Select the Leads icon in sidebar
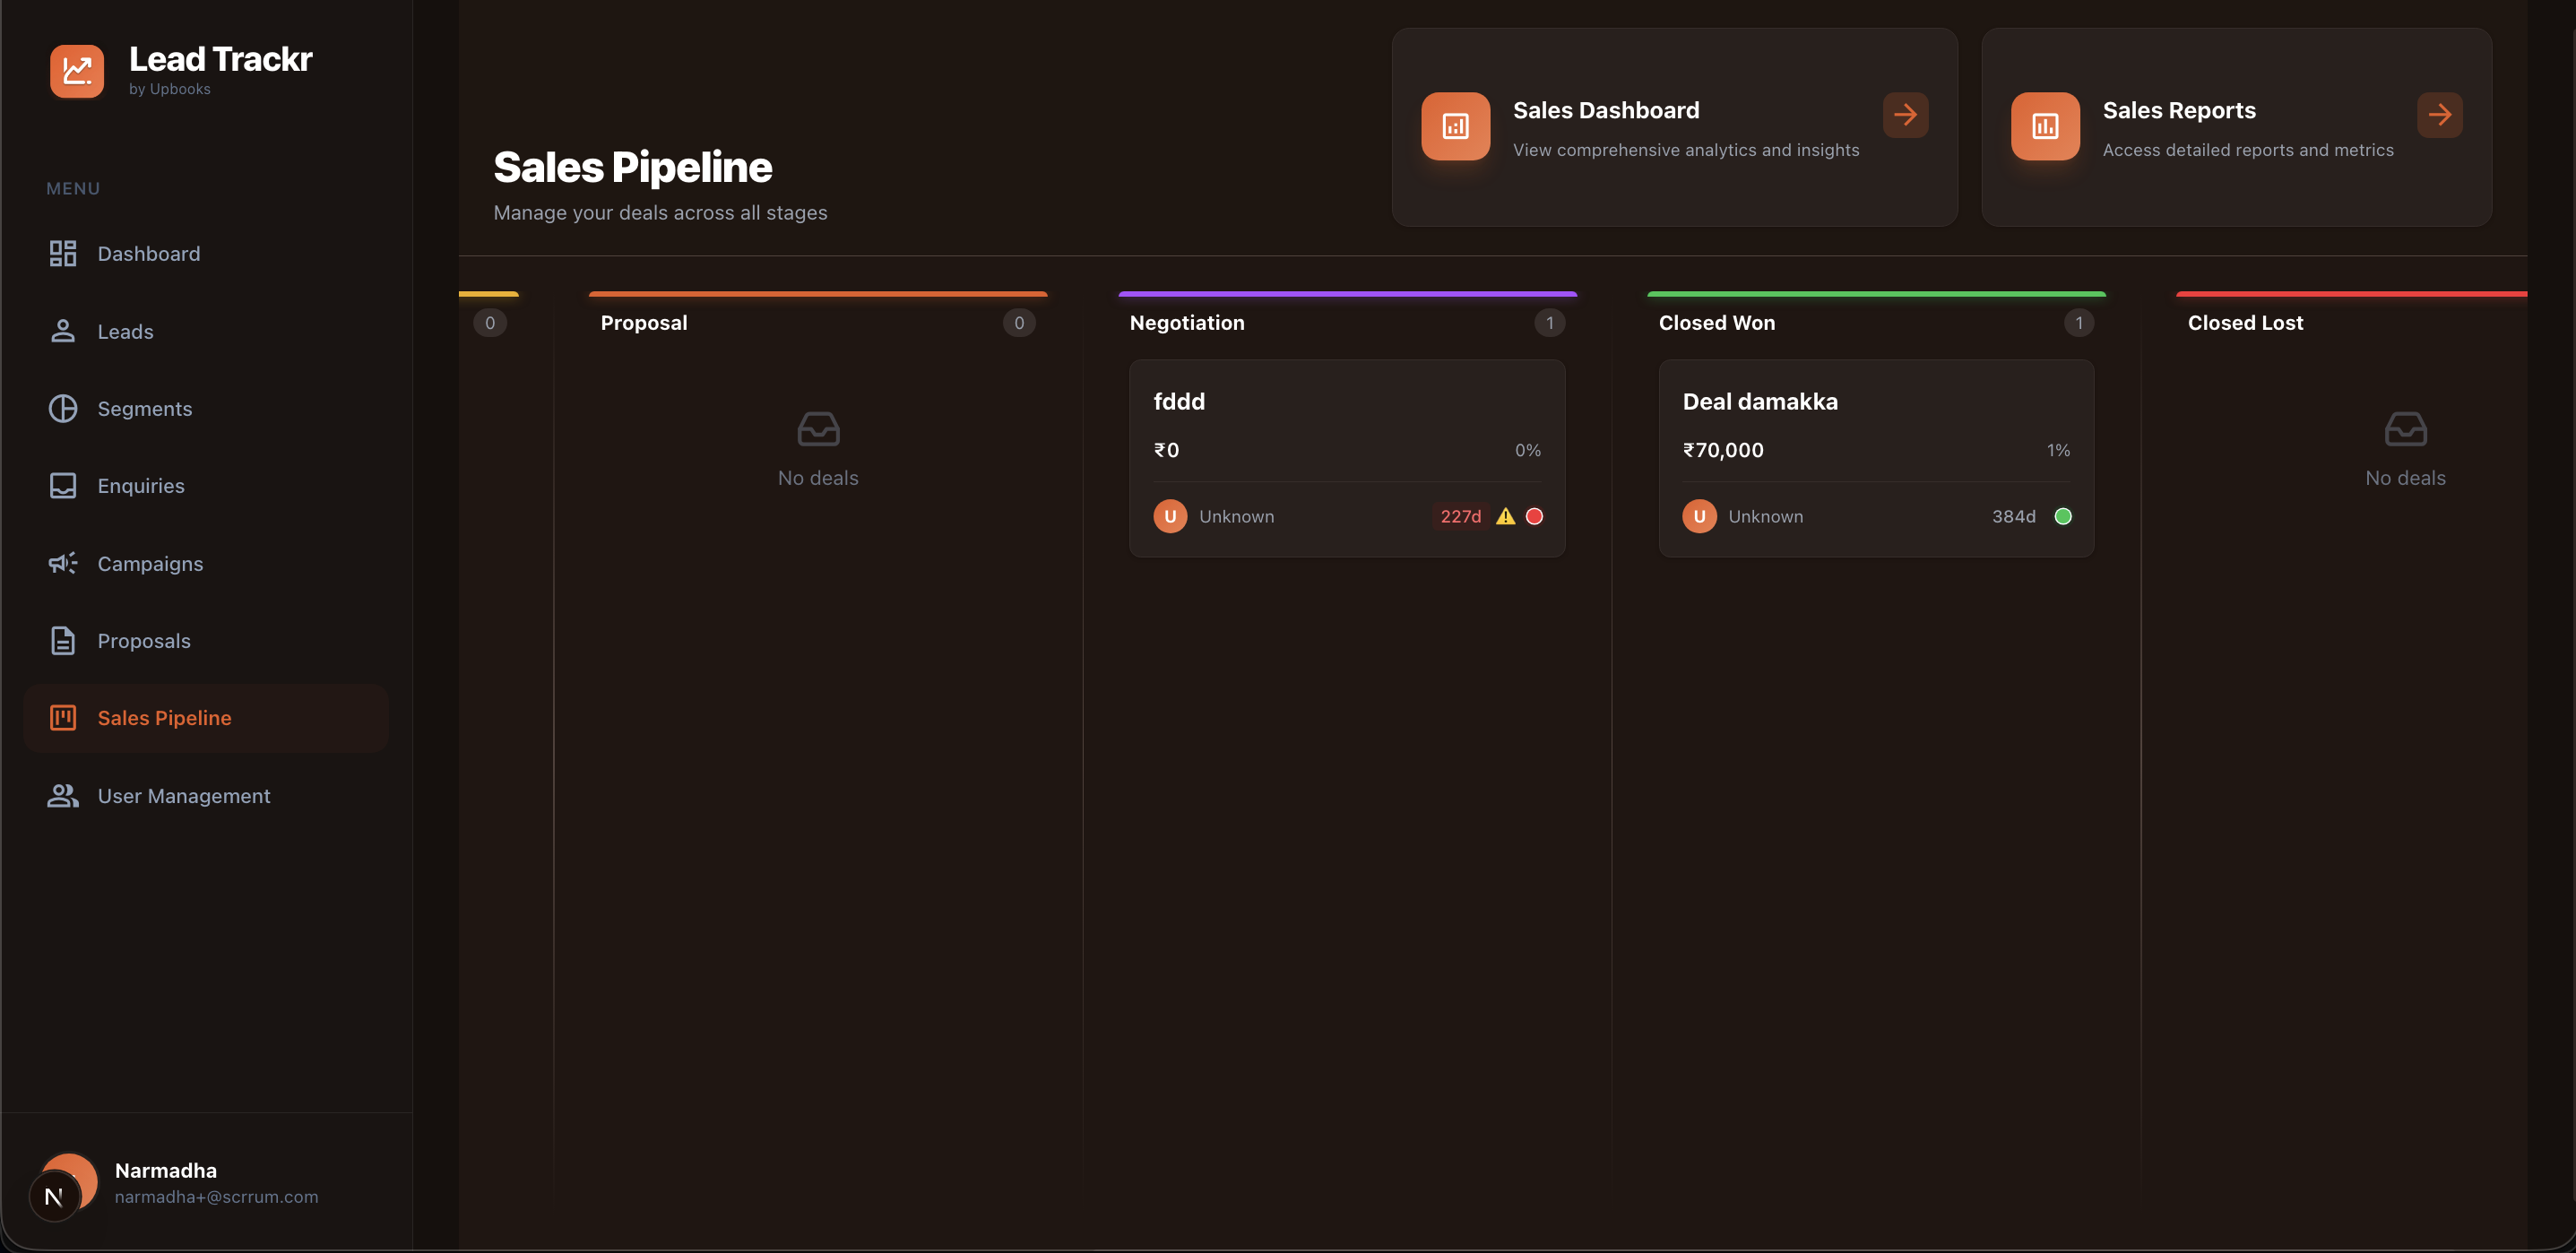 click(x=63, y=331)
